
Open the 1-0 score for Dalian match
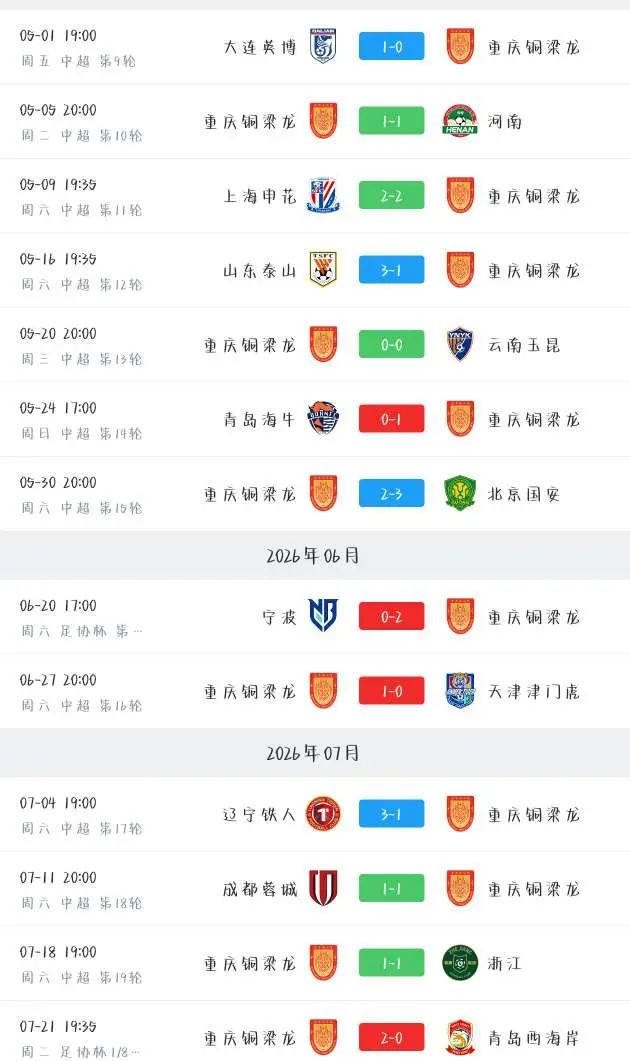392,46
